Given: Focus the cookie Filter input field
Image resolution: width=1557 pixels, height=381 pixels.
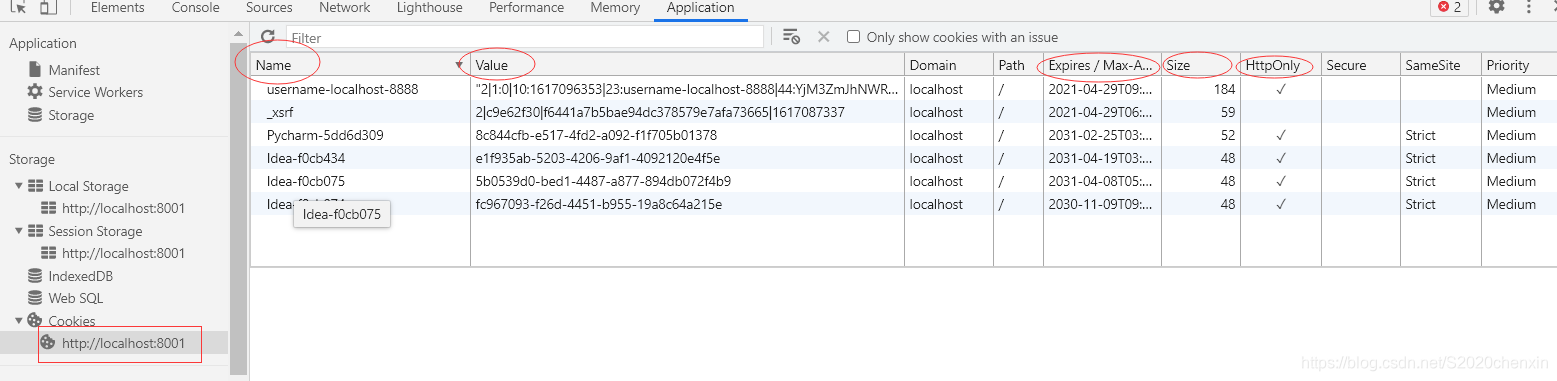Looking at the screenshot, I should click(525, 37).
